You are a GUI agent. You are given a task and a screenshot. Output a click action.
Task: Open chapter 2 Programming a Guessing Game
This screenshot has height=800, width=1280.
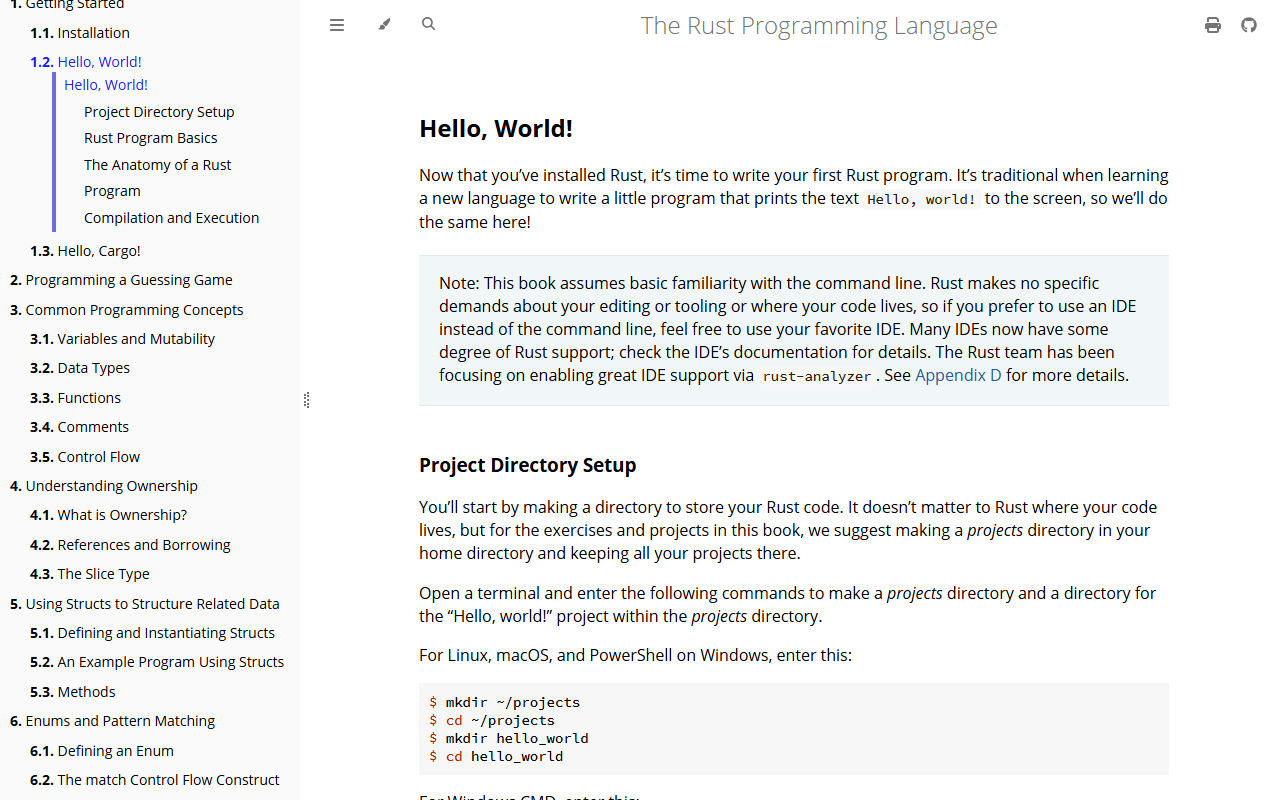pos(121,280)
